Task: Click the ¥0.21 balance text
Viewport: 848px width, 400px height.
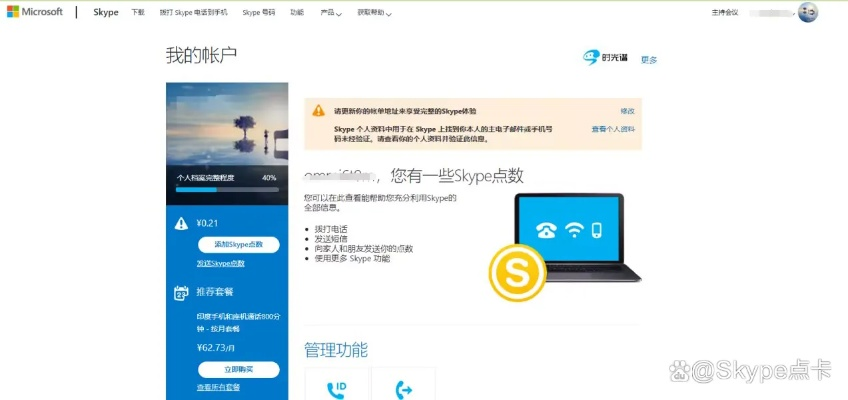Action: [x=208, y=223]
